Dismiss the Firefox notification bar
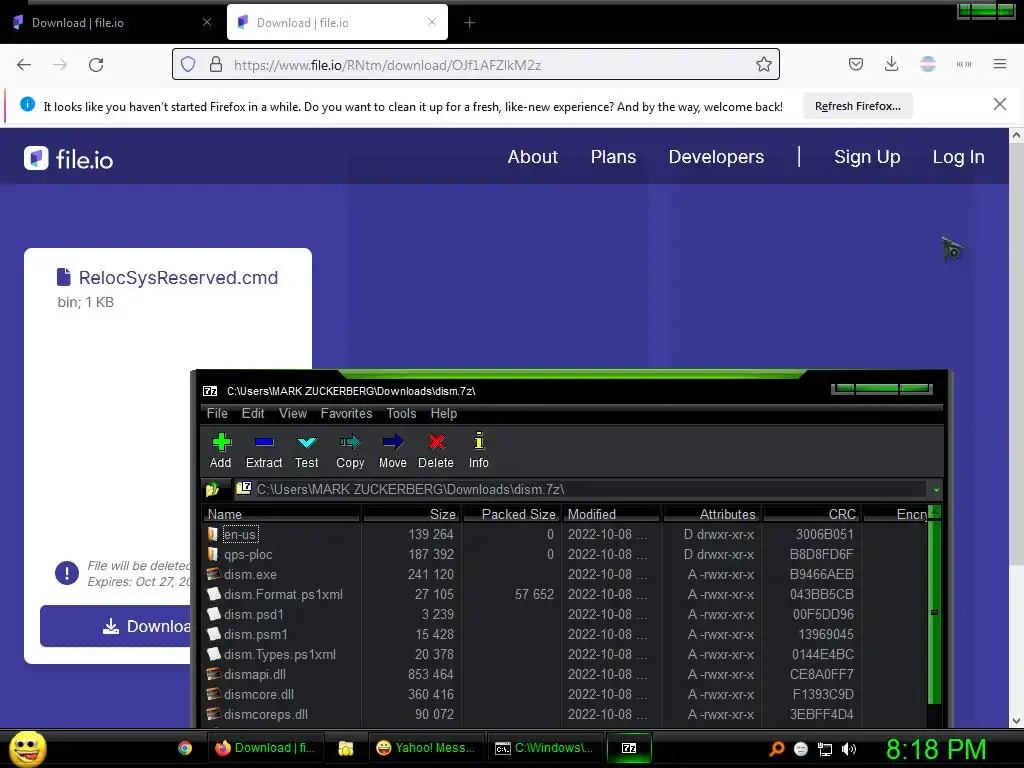 click(x=999, y=104)
